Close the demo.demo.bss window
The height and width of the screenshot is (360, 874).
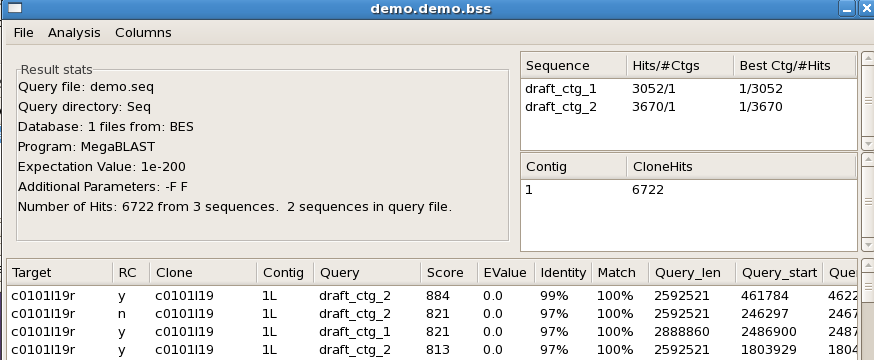coord(866,8)
